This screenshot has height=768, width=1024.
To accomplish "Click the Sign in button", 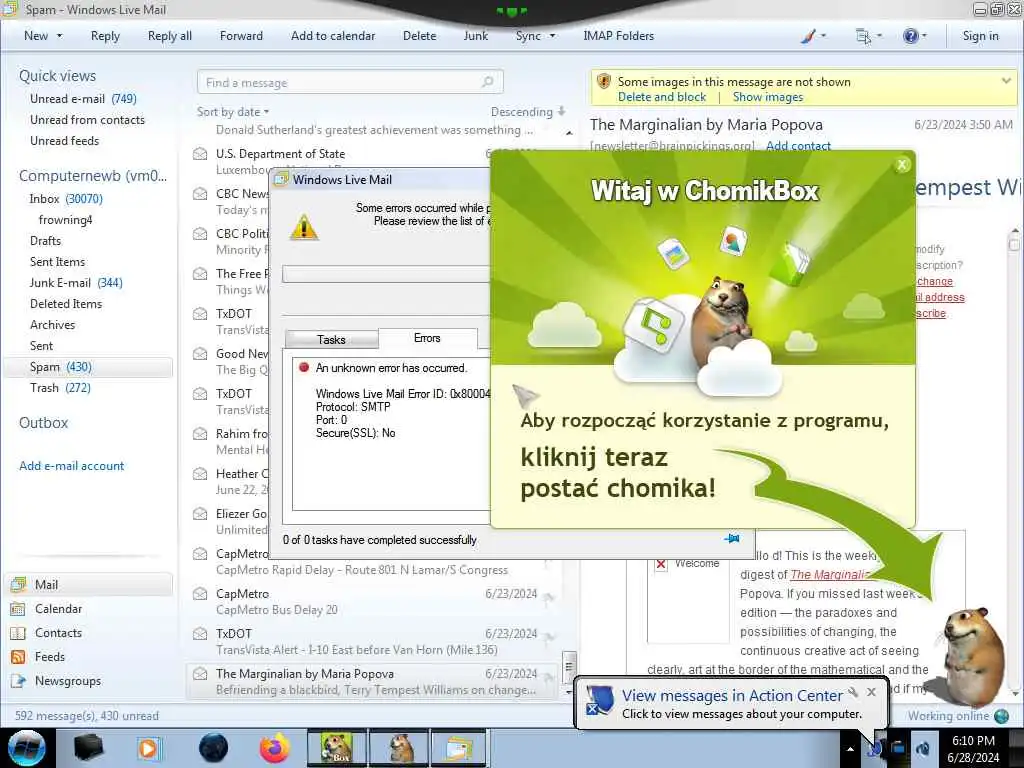I will (x=980, y=36).
